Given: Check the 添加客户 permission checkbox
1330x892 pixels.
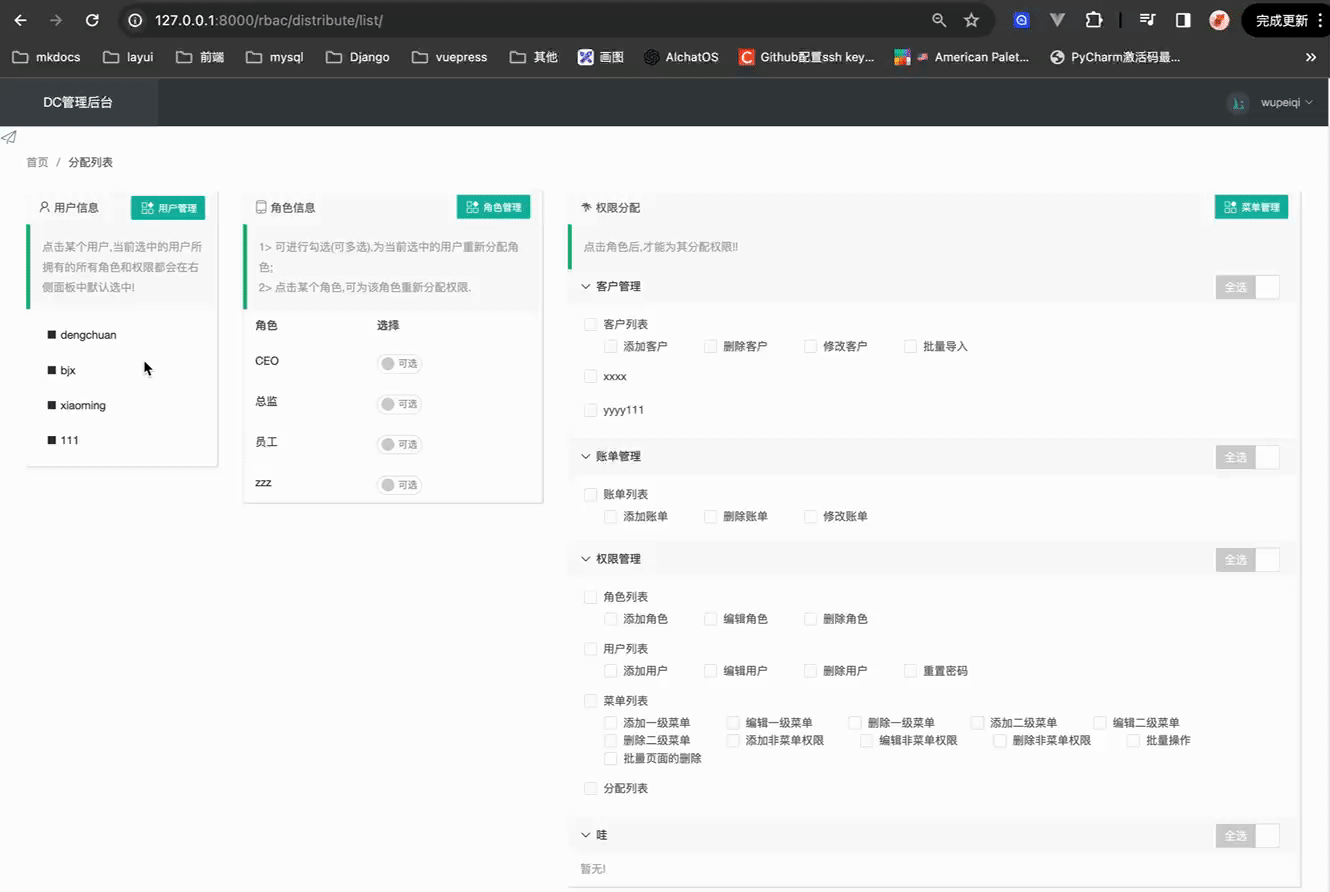Looking at the screenshot, I should [611, 346].
